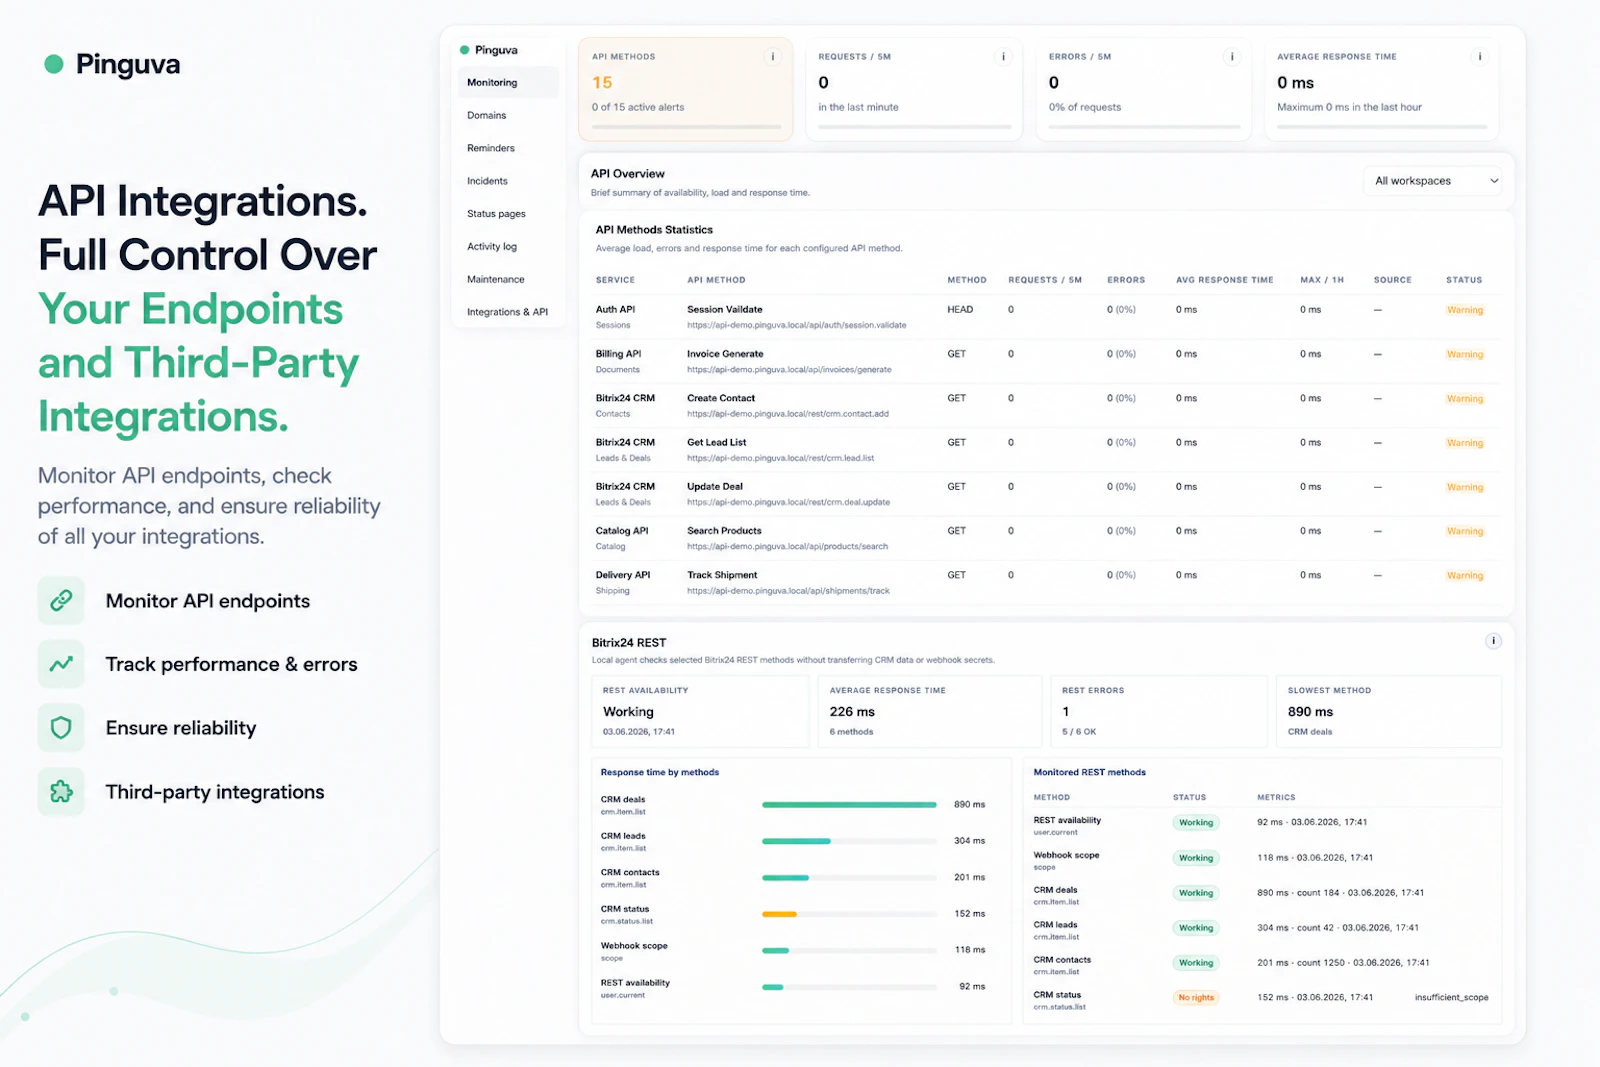Click the Status column header
The width and height of the screenshot is (1600, 1067).
(1464, 280)
